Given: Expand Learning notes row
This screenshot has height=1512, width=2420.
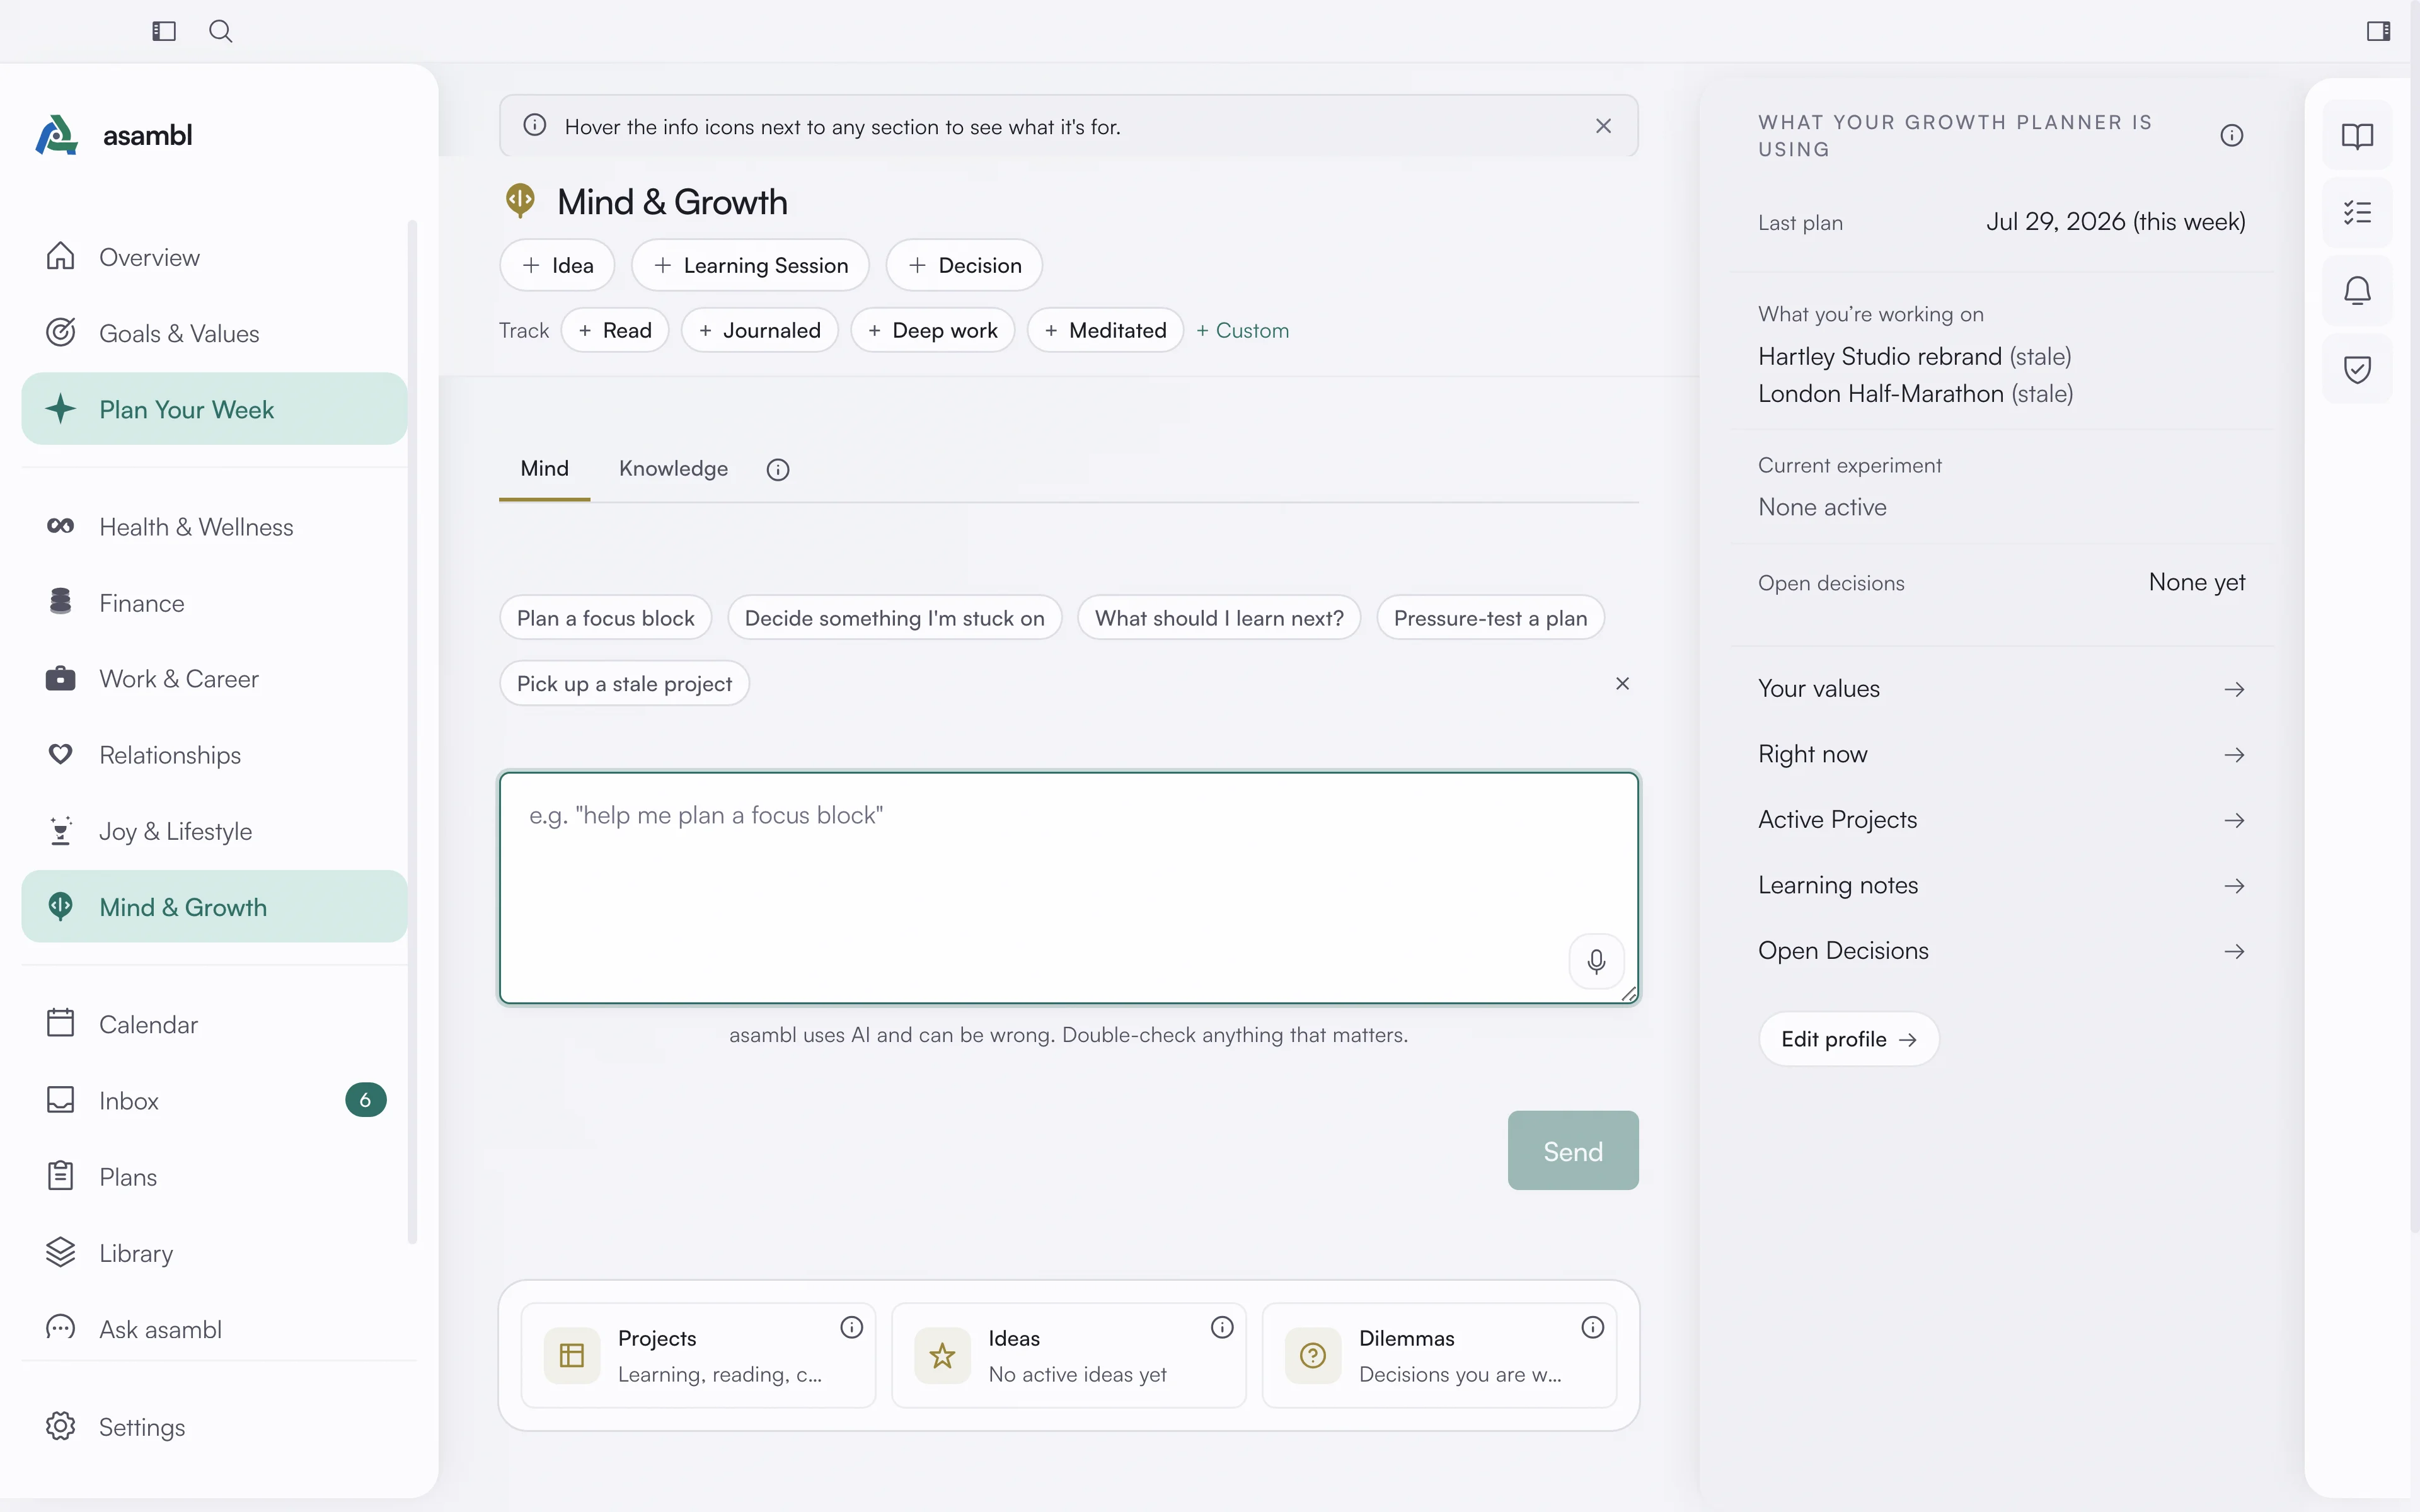Looking at the screenshot, I should [2001, 886].
